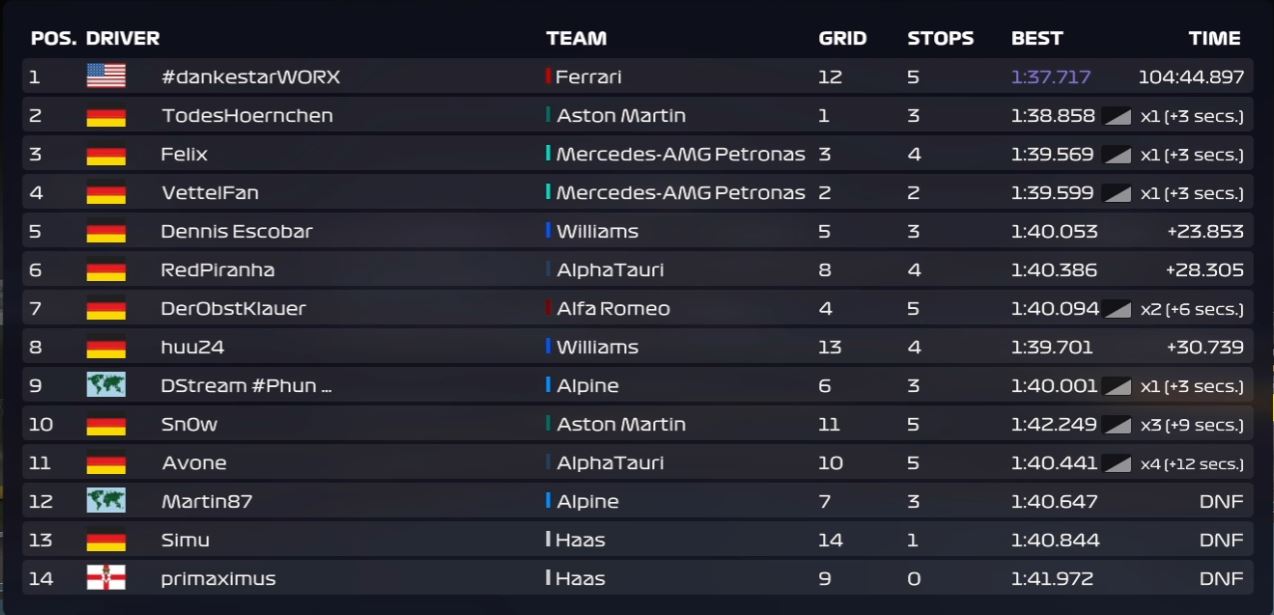The image size is (1274, 615).
Task: Click the Northern Ireland flag beside primaximus
Action: tap(106, 578)
